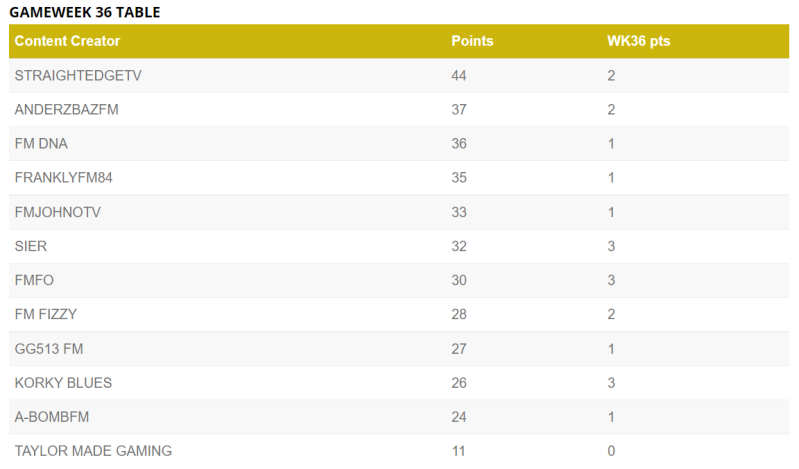The image size is (799, 469).
Task: Select the GG513 FM entry
Action: [48, 348]
